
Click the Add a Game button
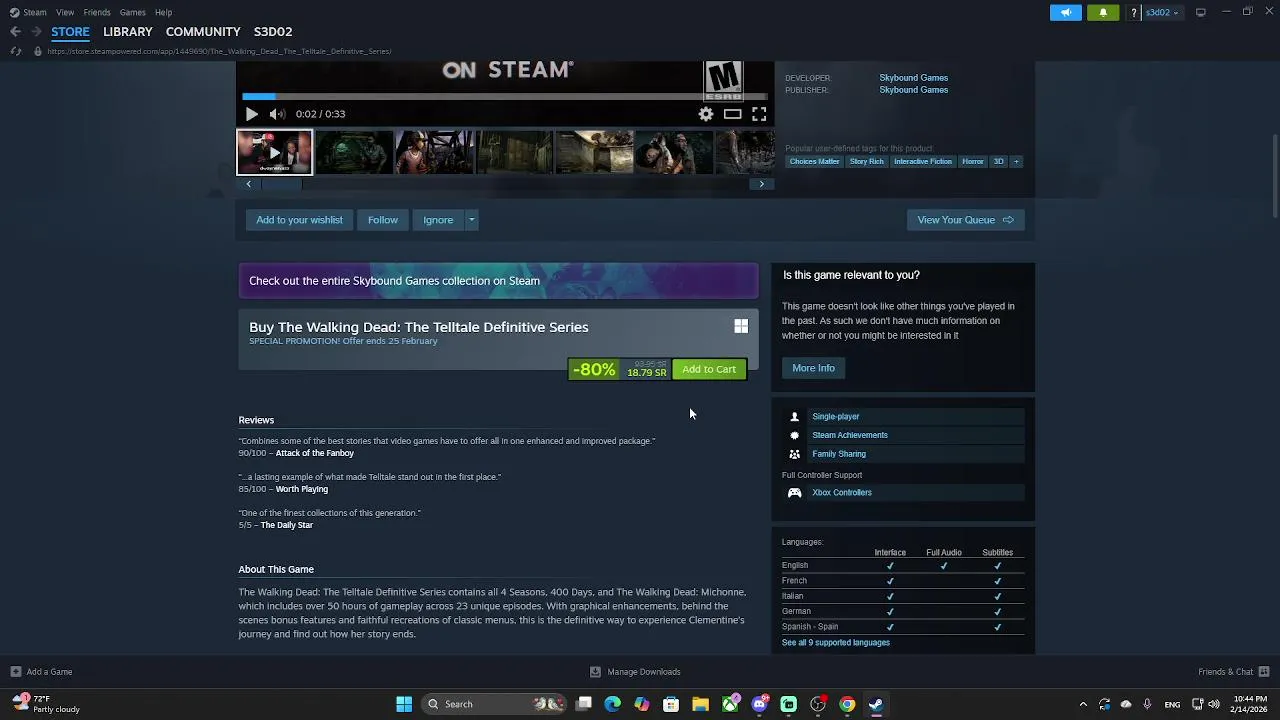[41, 672]
